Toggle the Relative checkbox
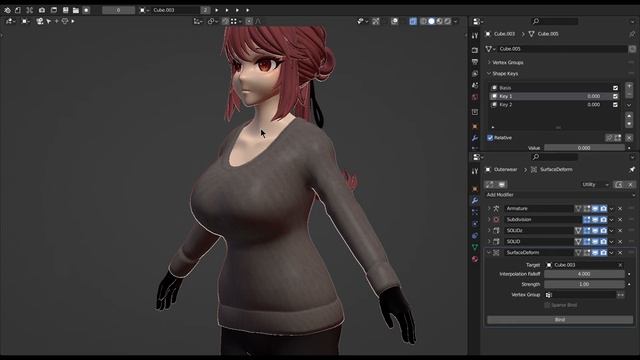 [x=490, y=138]
